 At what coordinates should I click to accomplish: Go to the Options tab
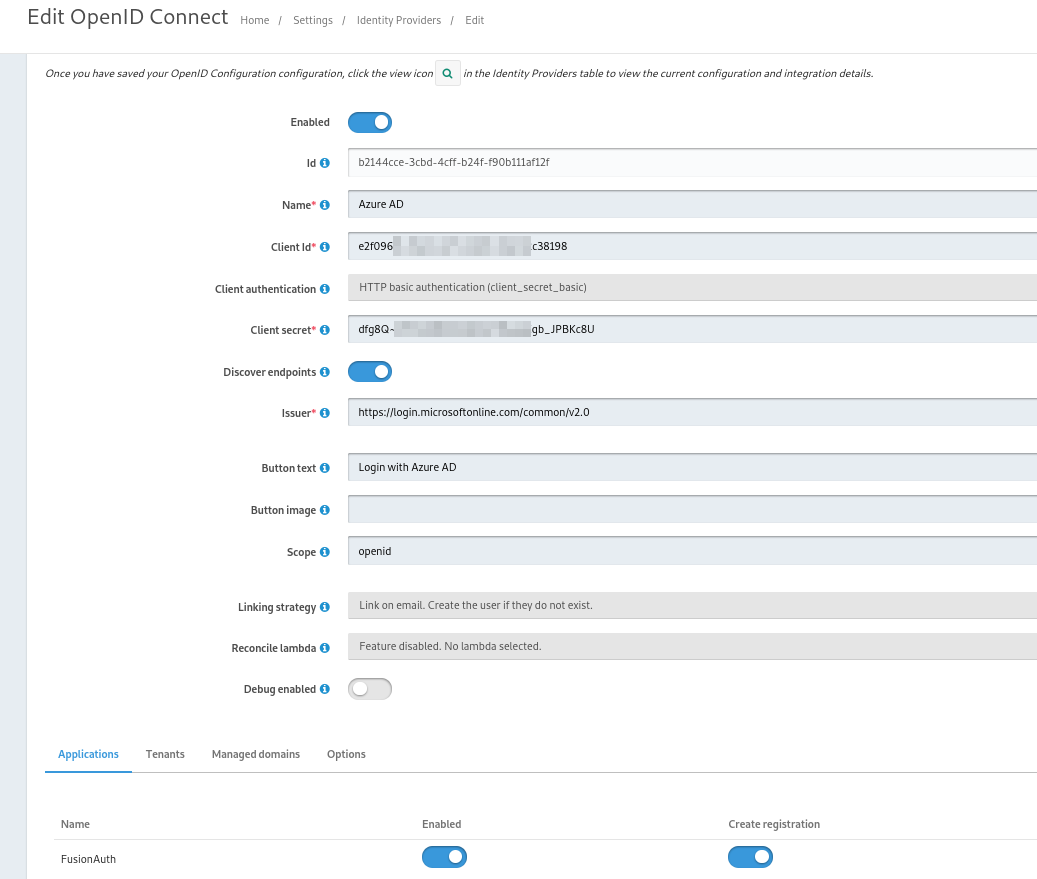coord(346,754)
